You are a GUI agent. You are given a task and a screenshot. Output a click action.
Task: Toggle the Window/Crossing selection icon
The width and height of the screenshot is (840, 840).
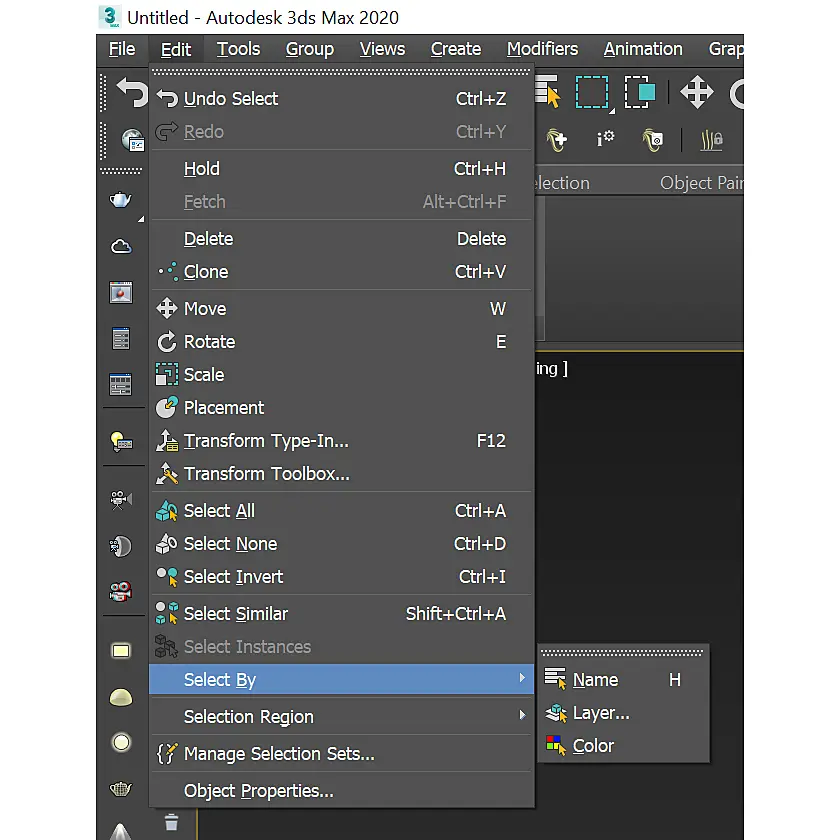coord(640,93)
